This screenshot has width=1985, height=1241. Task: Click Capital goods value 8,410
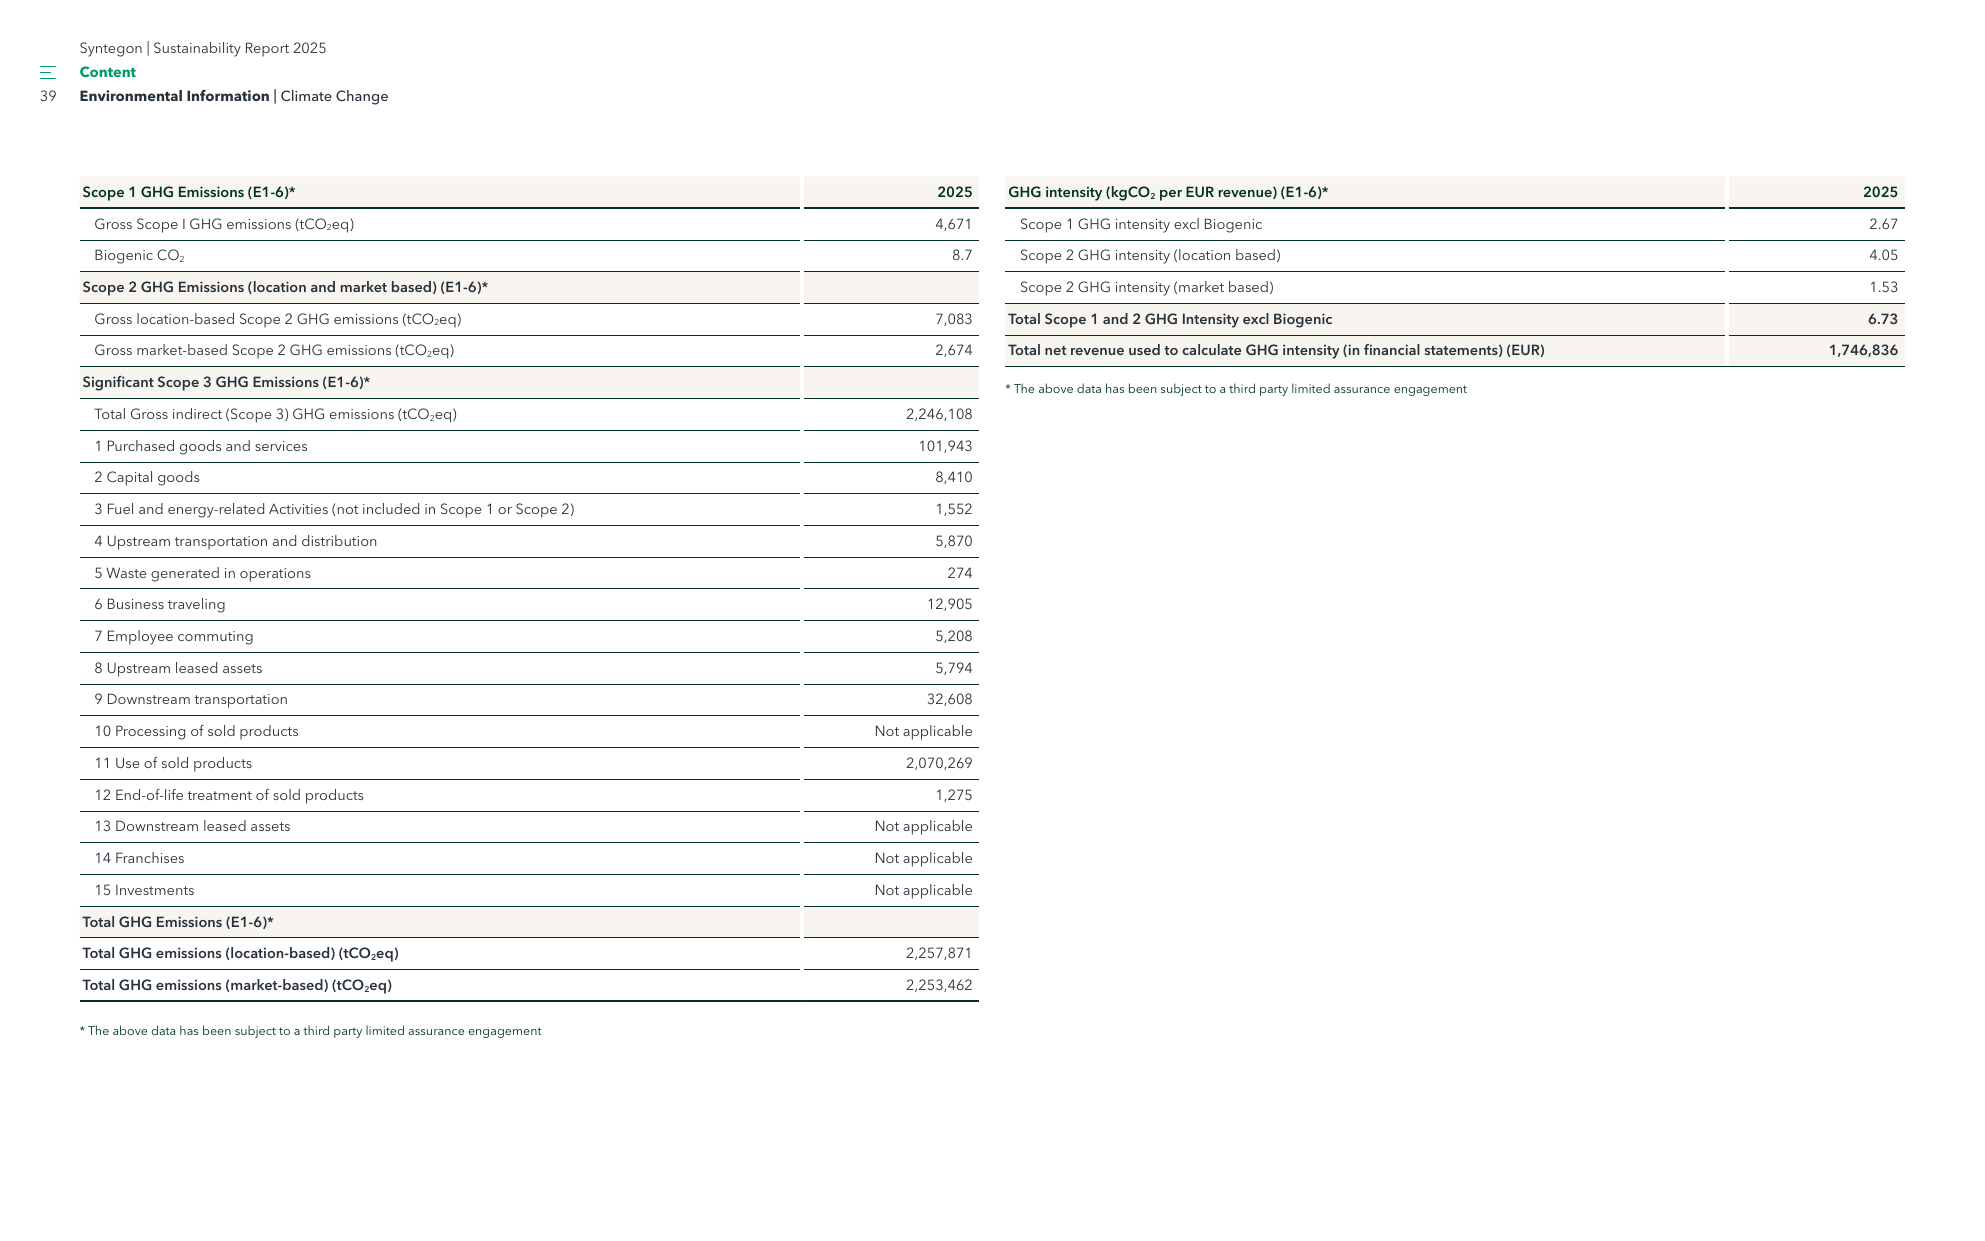point(953,477)
